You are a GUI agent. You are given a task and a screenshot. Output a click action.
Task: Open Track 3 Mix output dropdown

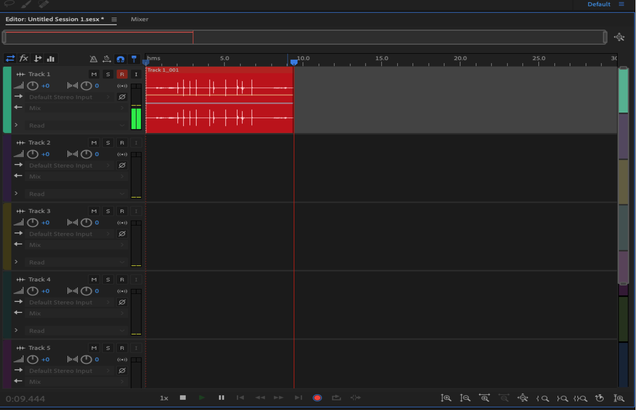[x=75, y=245]
